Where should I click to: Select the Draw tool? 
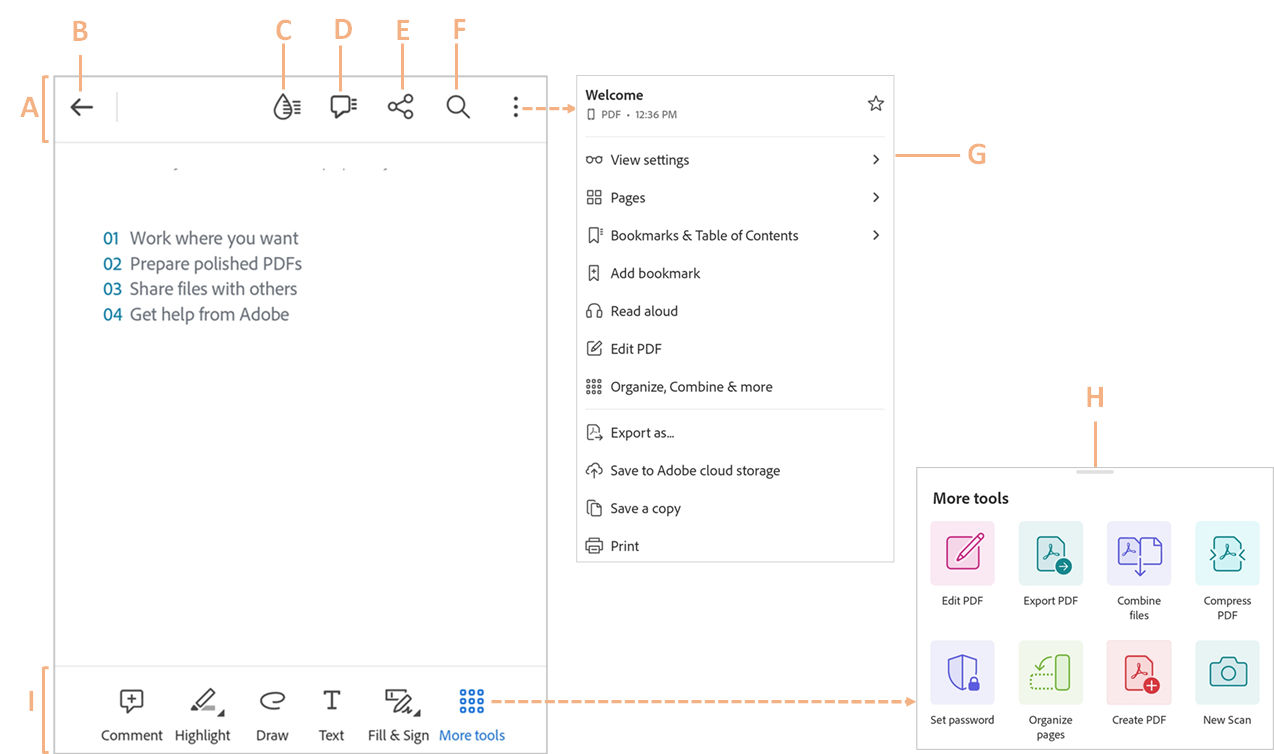[x=272, y=713]
